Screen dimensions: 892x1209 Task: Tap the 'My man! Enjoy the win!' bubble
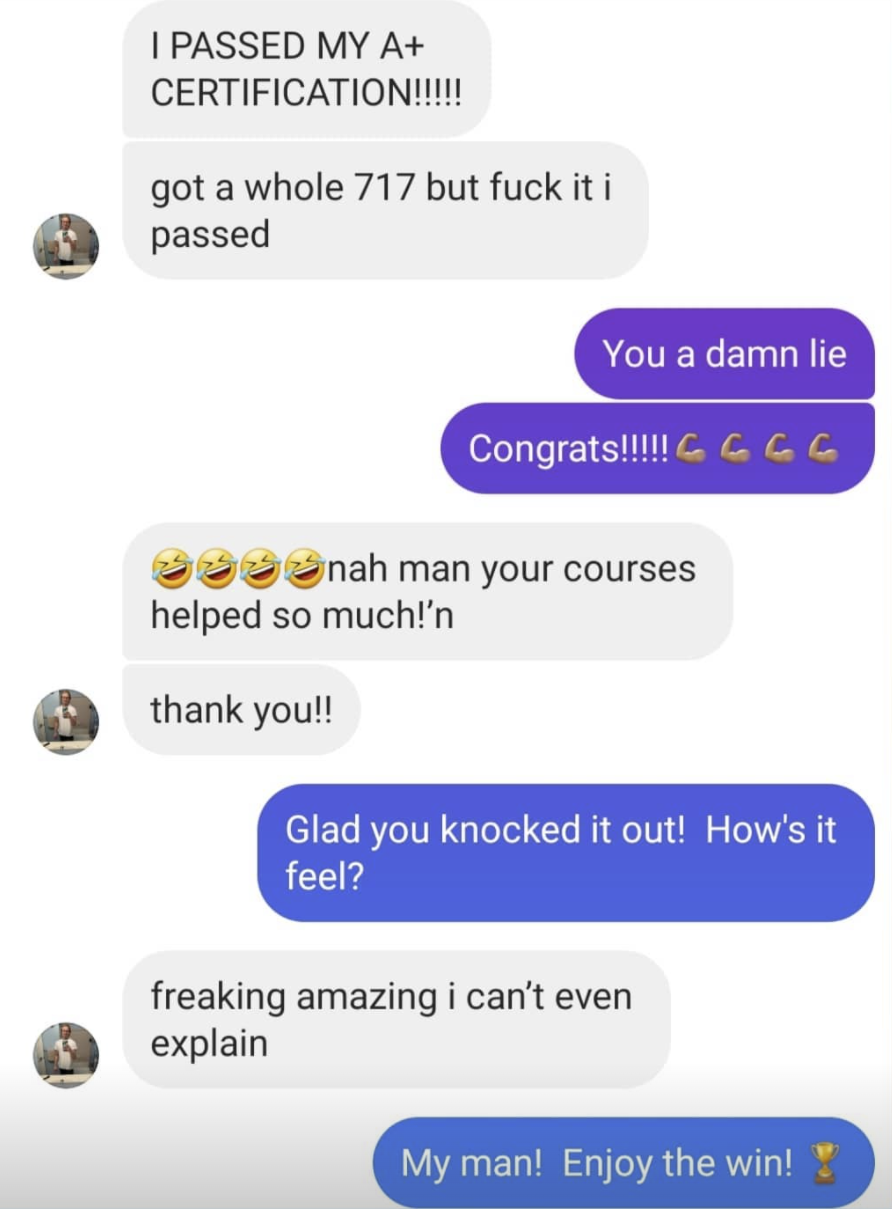[x=624, y=1162]
